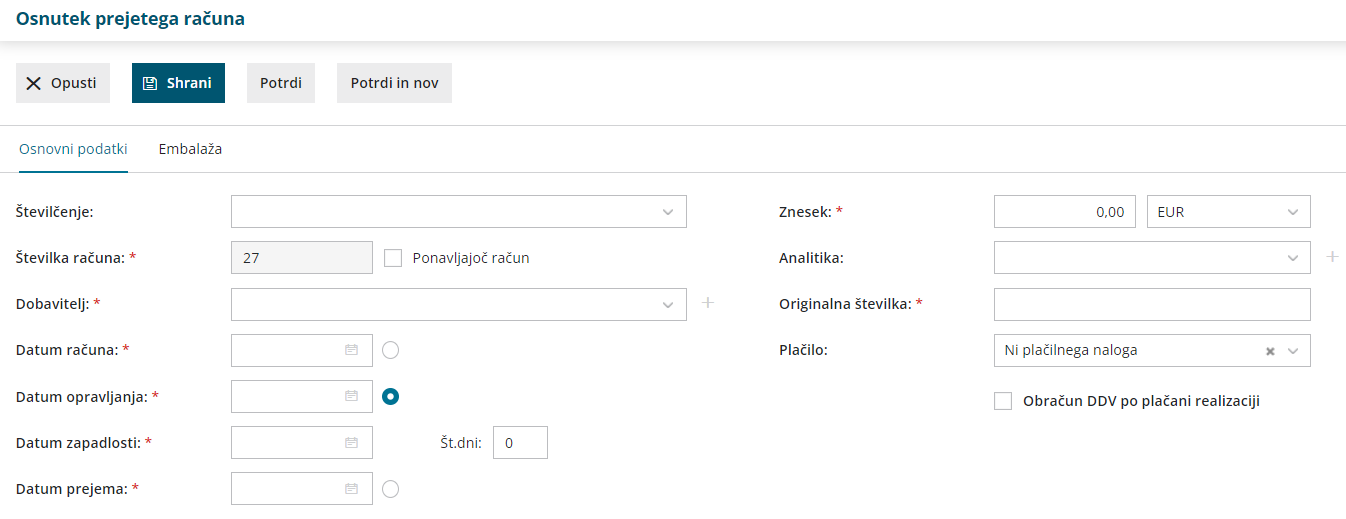Click plus icon to add new Dobavitelj
Screen dimensions: 1346x519
point(708,303)
